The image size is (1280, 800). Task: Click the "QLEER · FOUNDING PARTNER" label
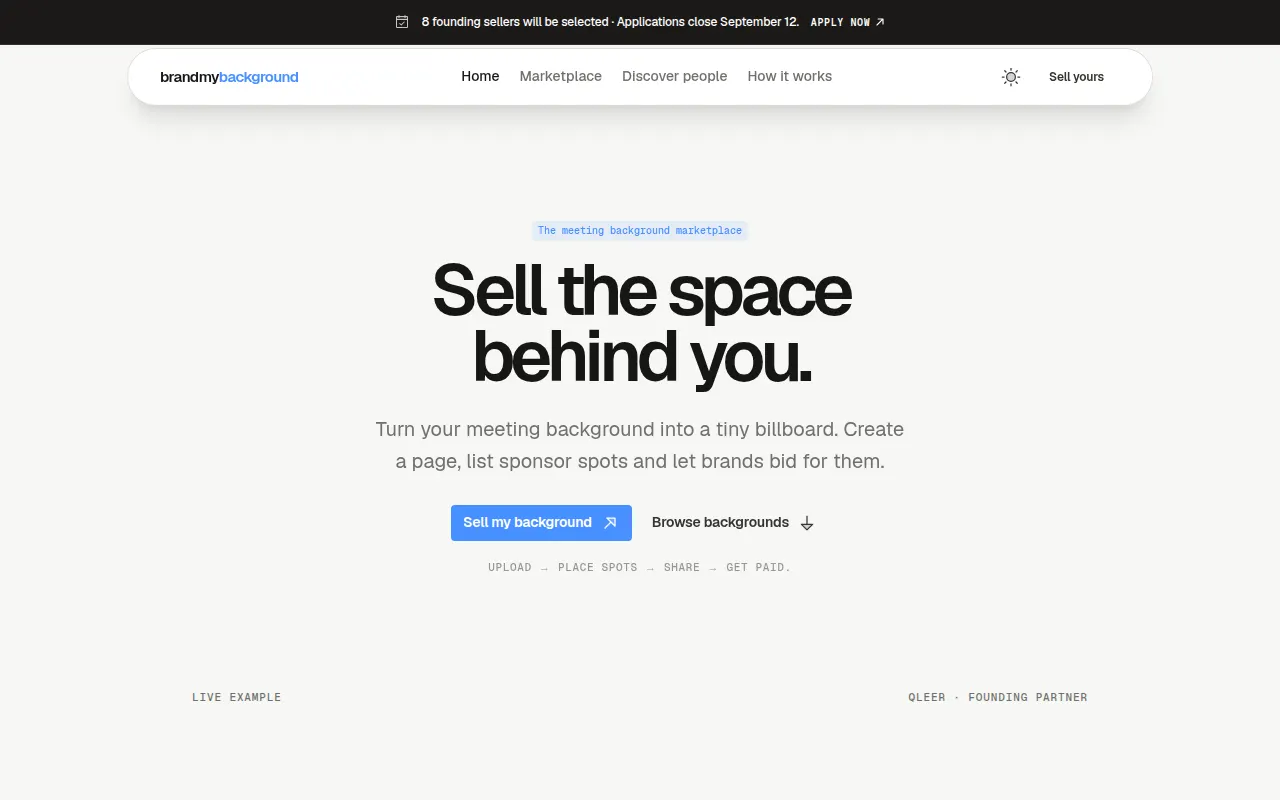tap(997, 697)
